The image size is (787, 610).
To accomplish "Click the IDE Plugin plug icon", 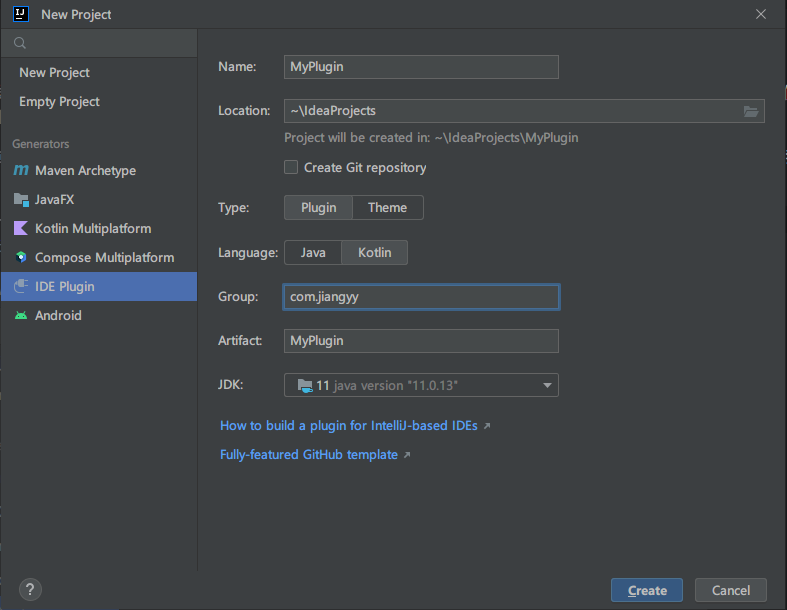I will 21,286.
